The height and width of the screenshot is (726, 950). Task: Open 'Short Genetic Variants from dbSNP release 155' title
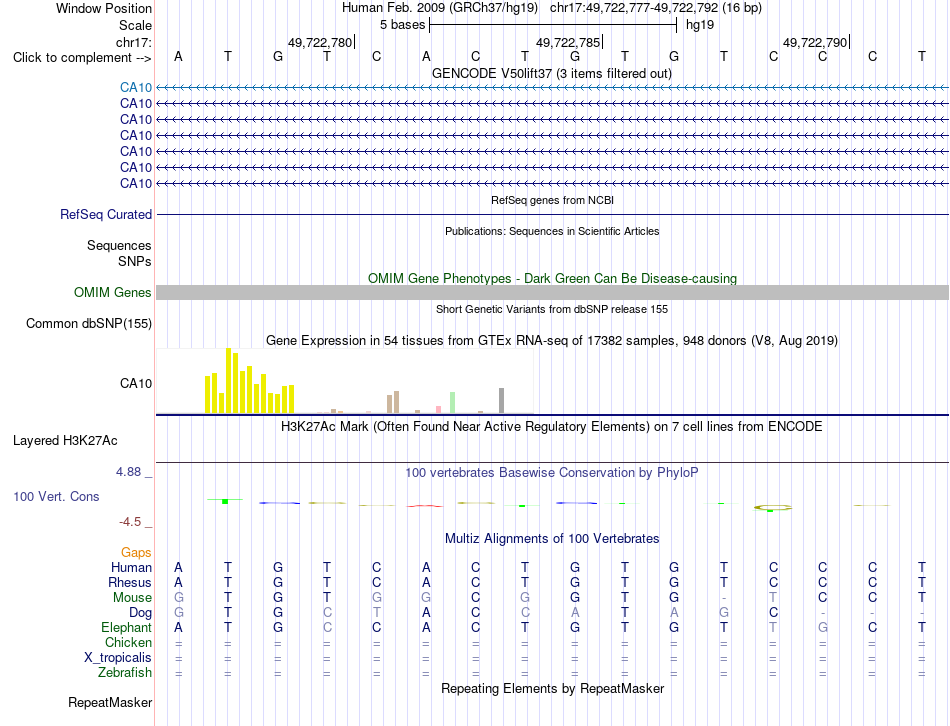(552, 309)
